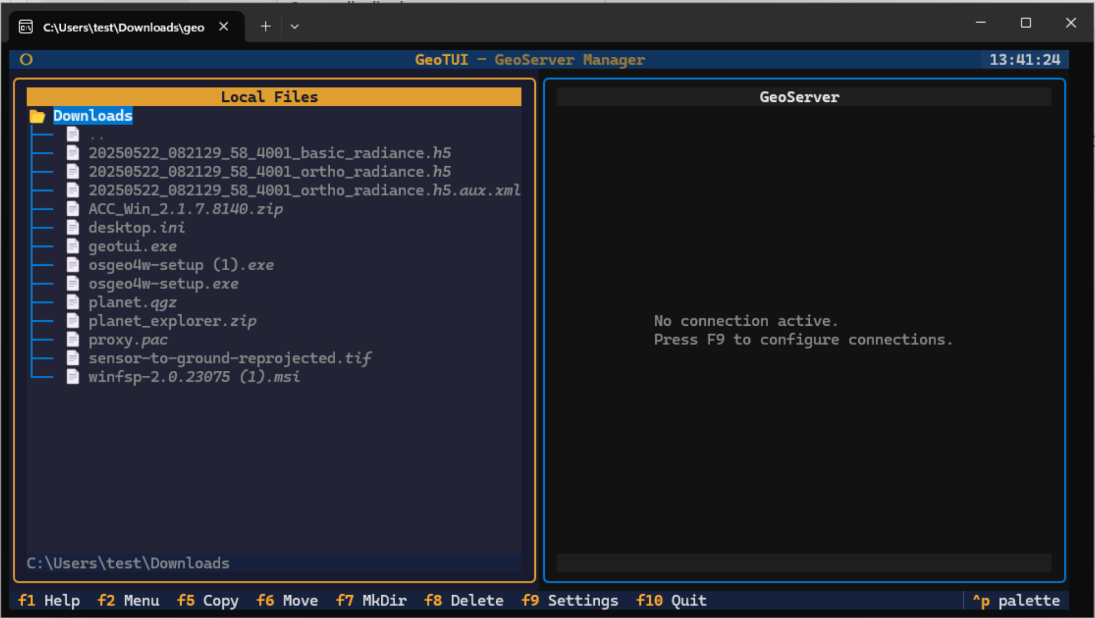Click the file icon beside planet_explorer.zip
The height and width of the screenshot is (618, 1095).
tap(73, 321)
